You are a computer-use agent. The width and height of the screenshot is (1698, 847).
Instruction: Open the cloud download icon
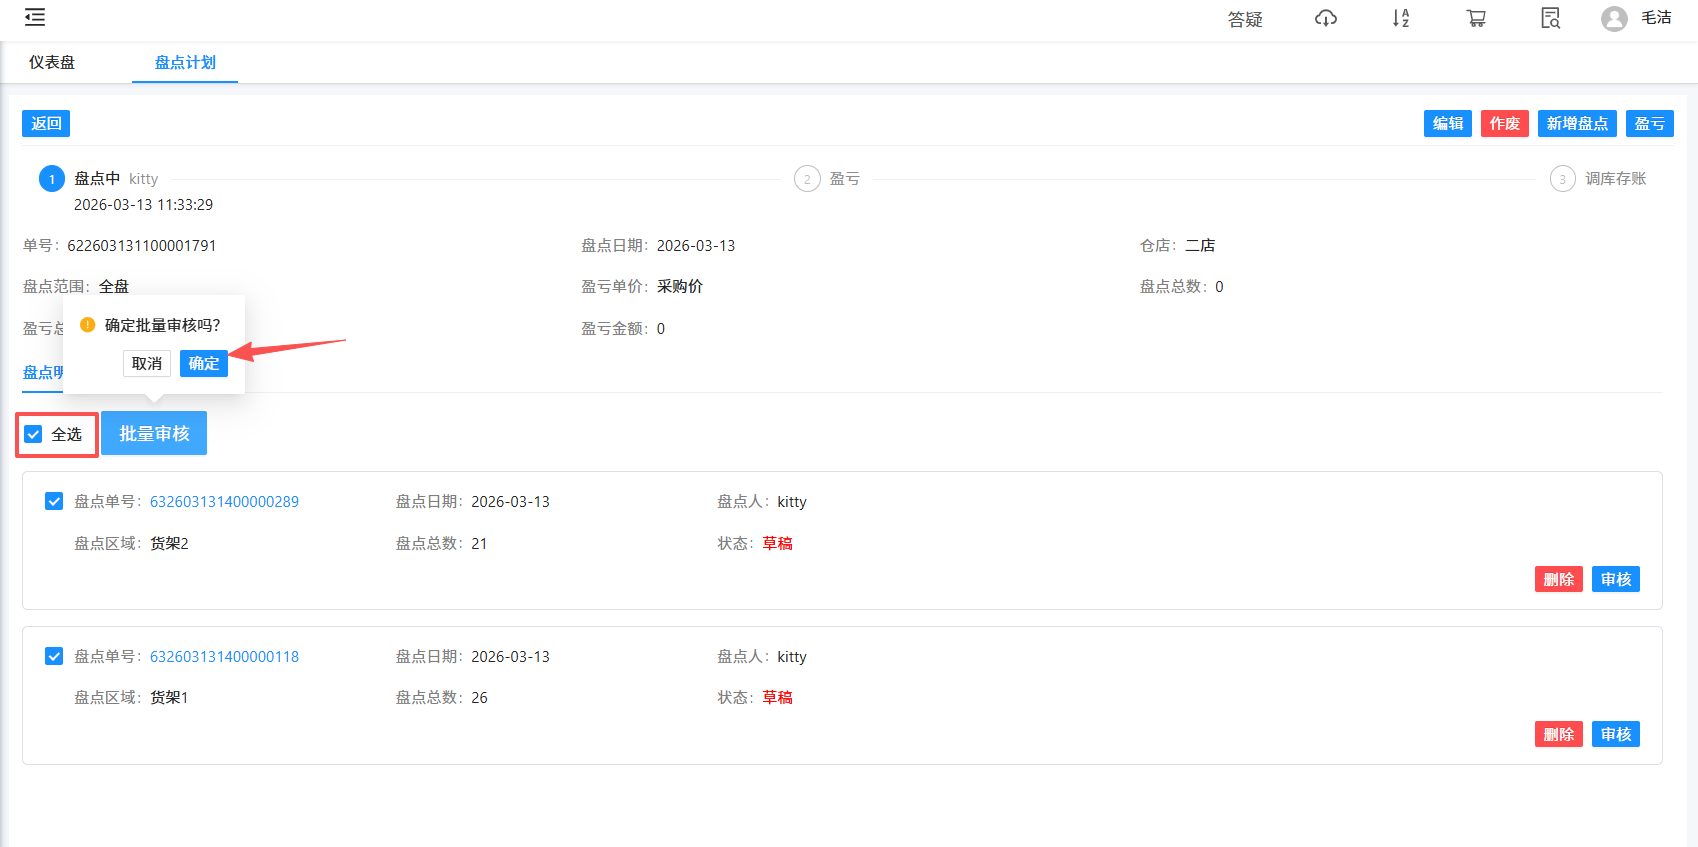pos(1325,18)
